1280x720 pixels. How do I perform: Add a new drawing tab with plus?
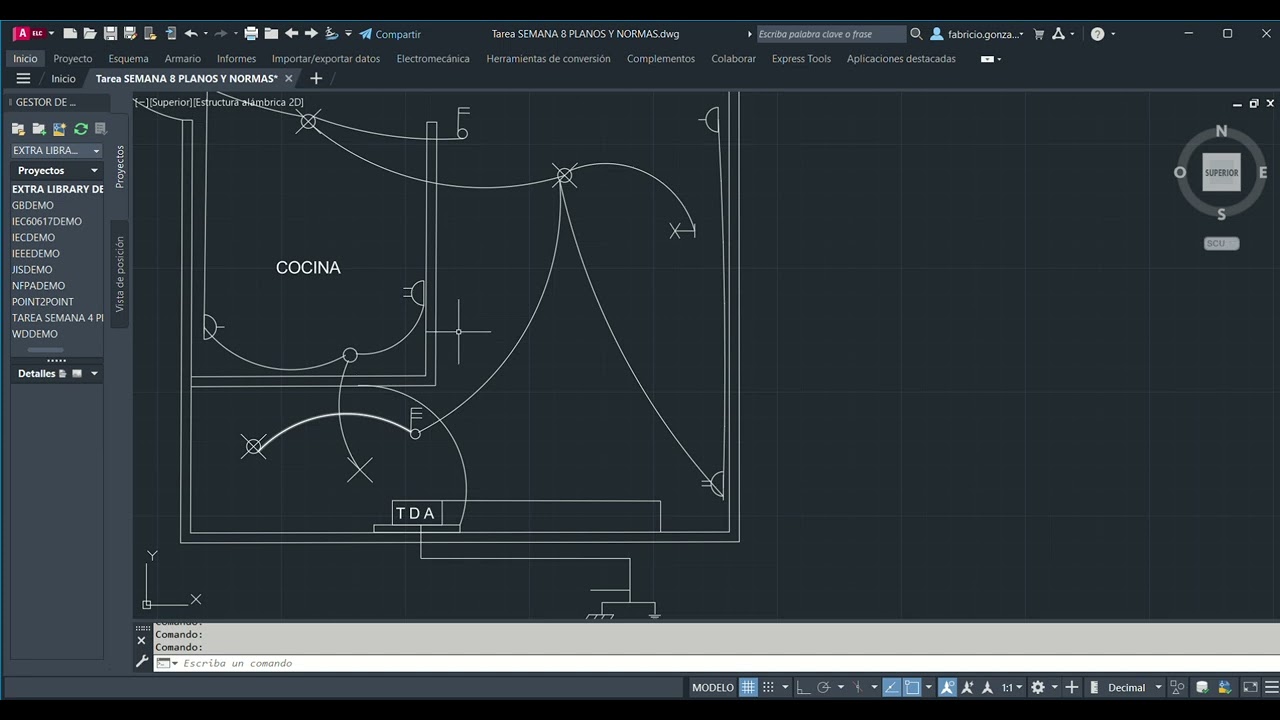[x=316, y=78]
